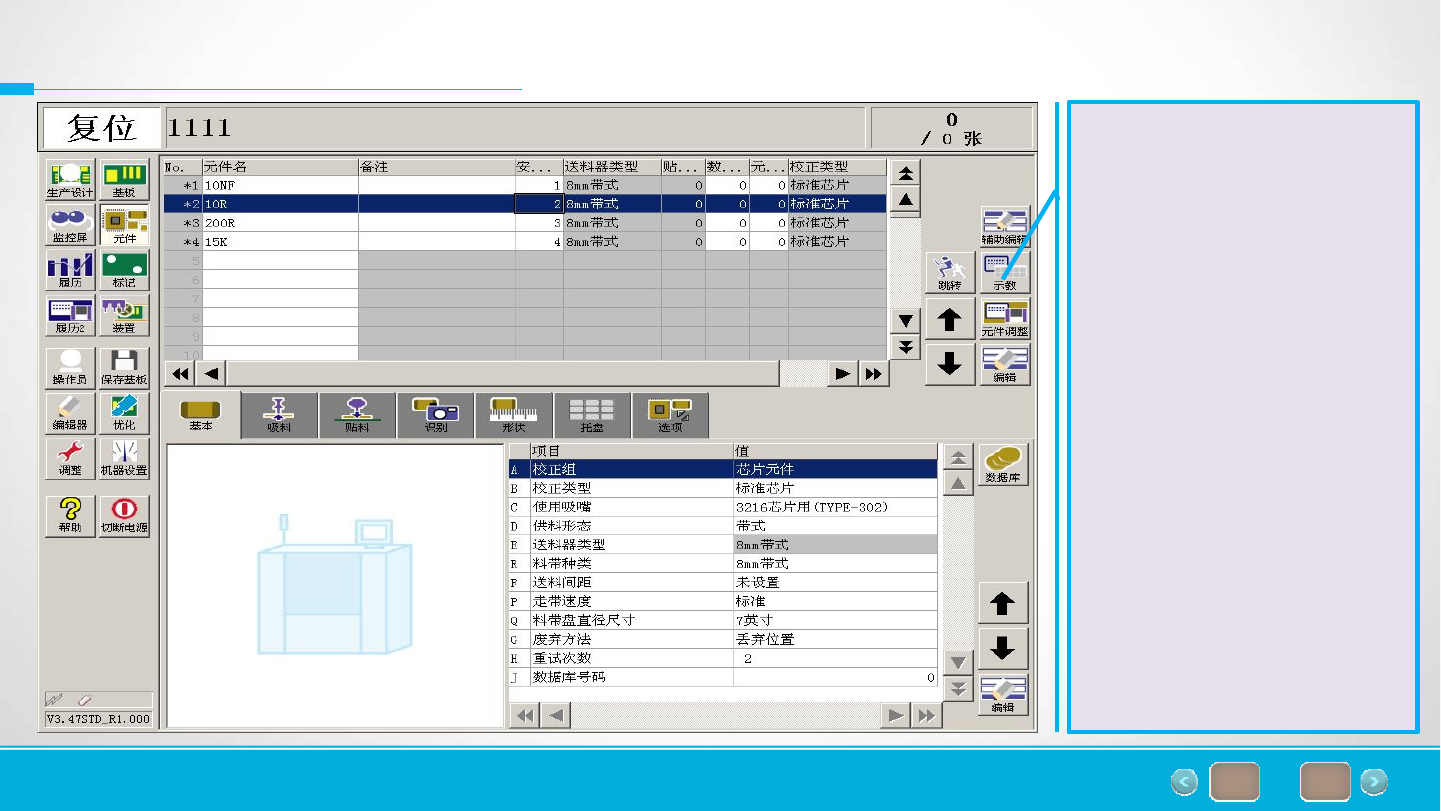The image size is (1441, 811).
Task: Select component row 200R in the list
Action: (x=525, y=223)
